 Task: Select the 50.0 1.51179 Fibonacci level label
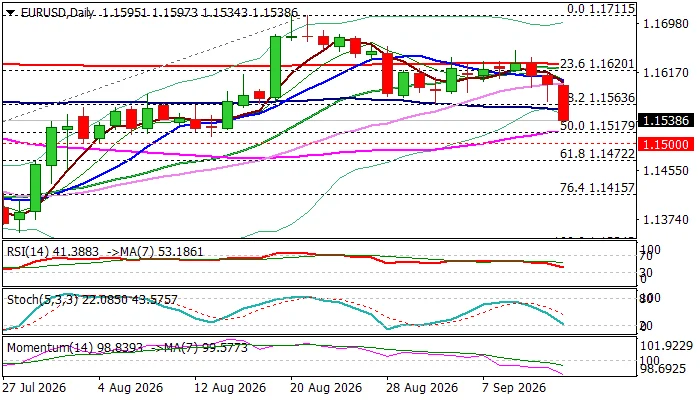point(597,126)
